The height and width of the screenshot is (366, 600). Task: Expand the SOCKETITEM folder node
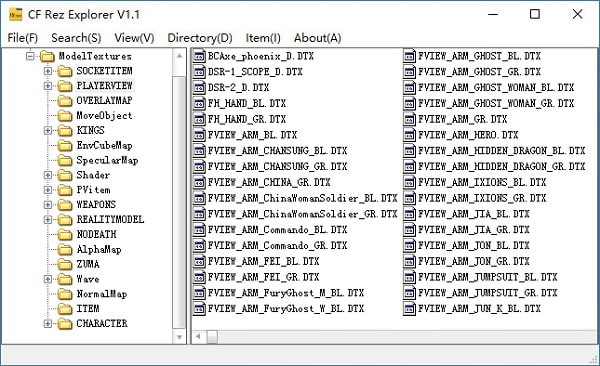pyautogui.click(x=48, y=71)
